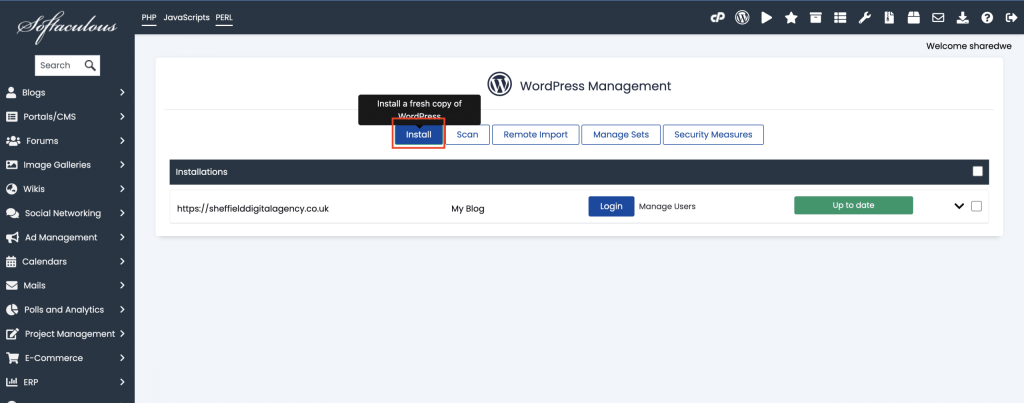Open email settings envelope icon
Viewport: 1024px width, 403px height.
point(938,18)
